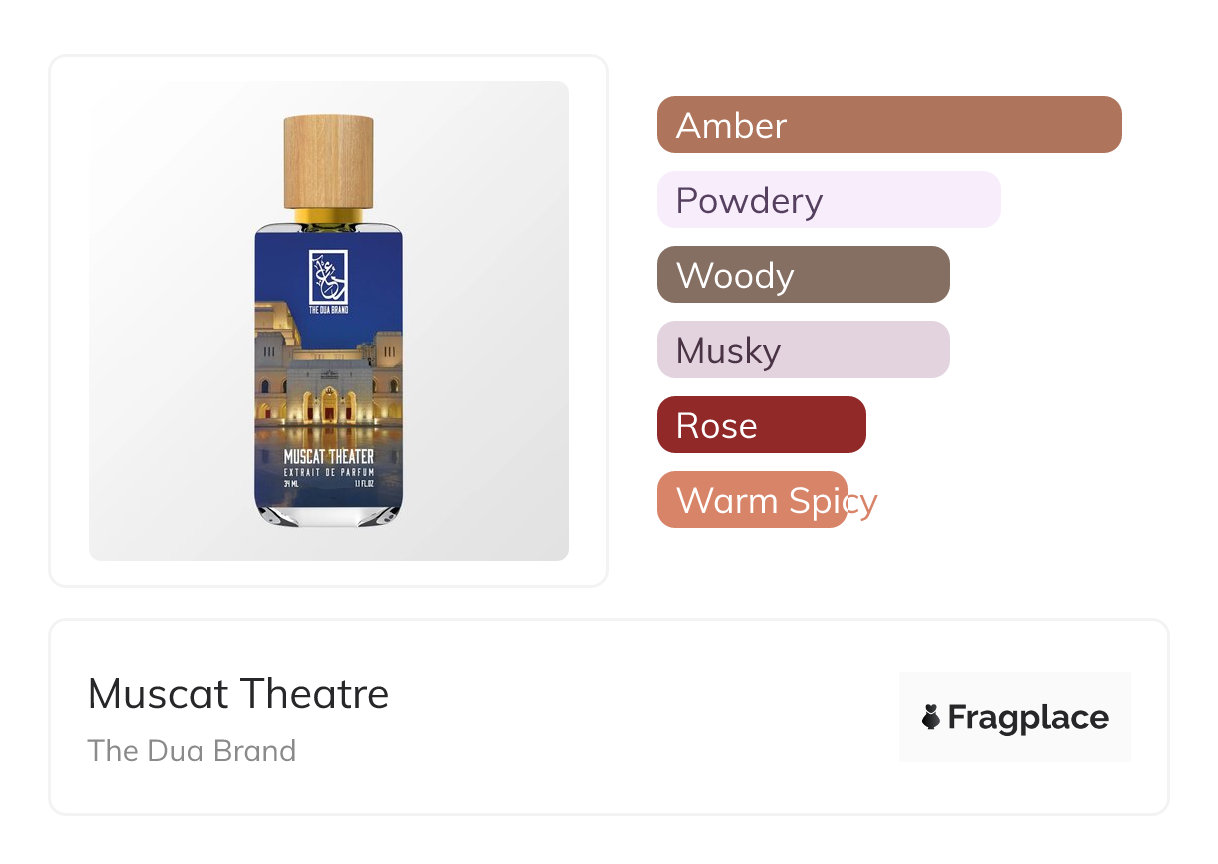Viewport: 1218px width, 864px height.
Task: Click THE DUA BRAND text on bottle
Action: point(328,311)
